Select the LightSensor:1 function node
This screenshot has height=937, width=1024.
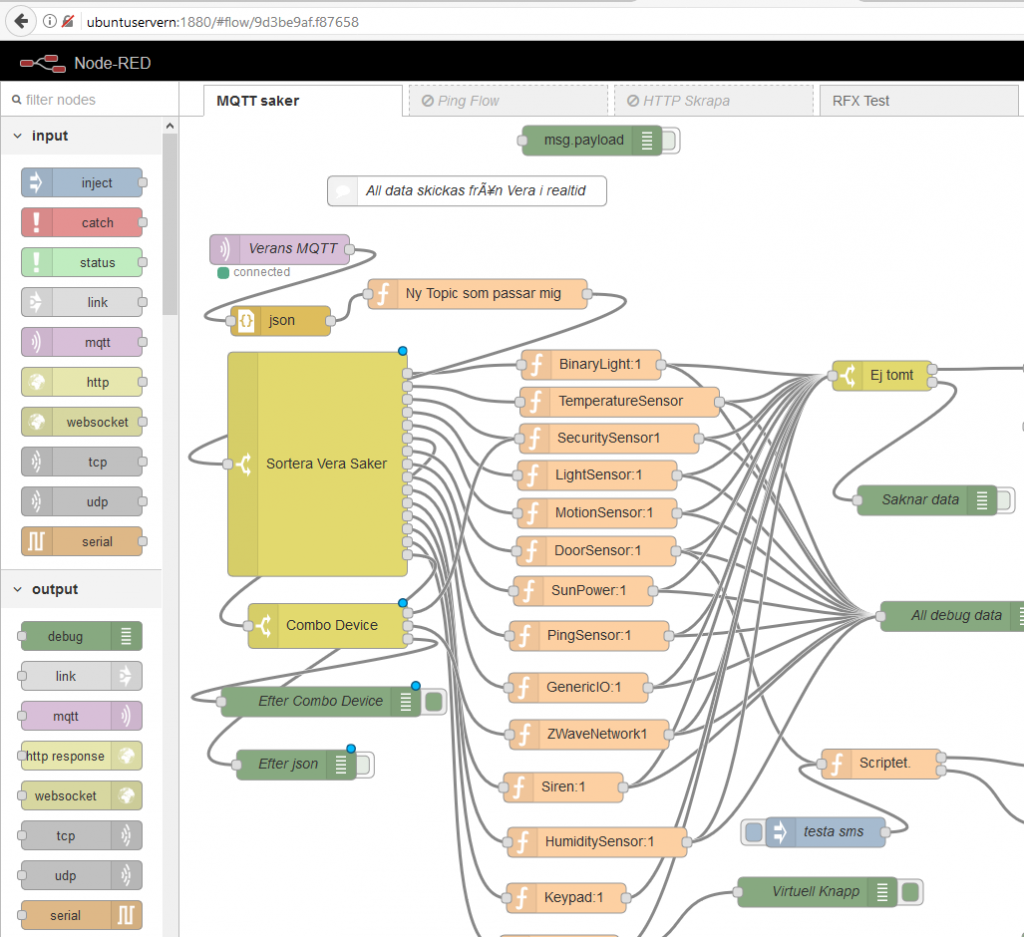(x=597, y=475)
